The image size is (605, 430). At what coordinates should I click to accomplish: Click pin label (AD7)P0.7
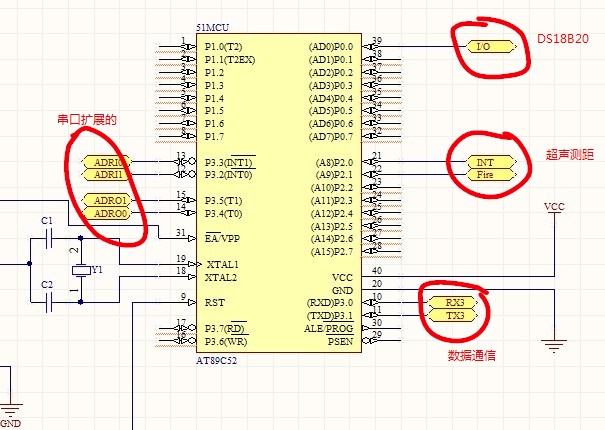tap(331, 137)
